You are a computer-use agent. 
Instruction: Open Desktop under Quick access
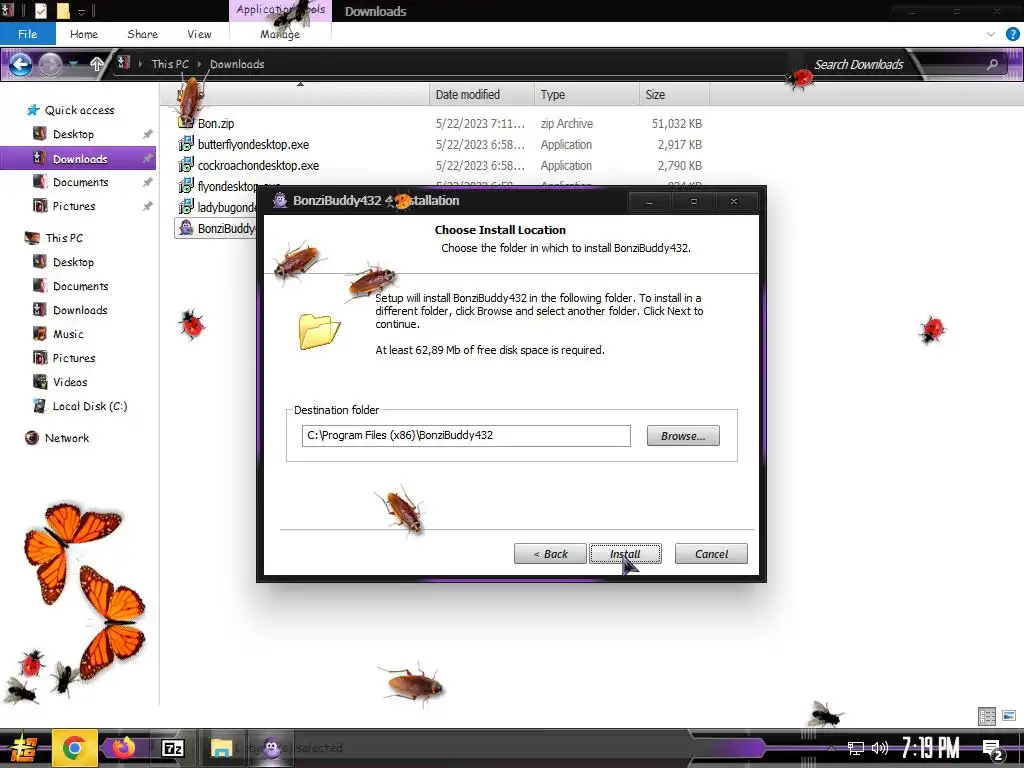click(73, 134)
